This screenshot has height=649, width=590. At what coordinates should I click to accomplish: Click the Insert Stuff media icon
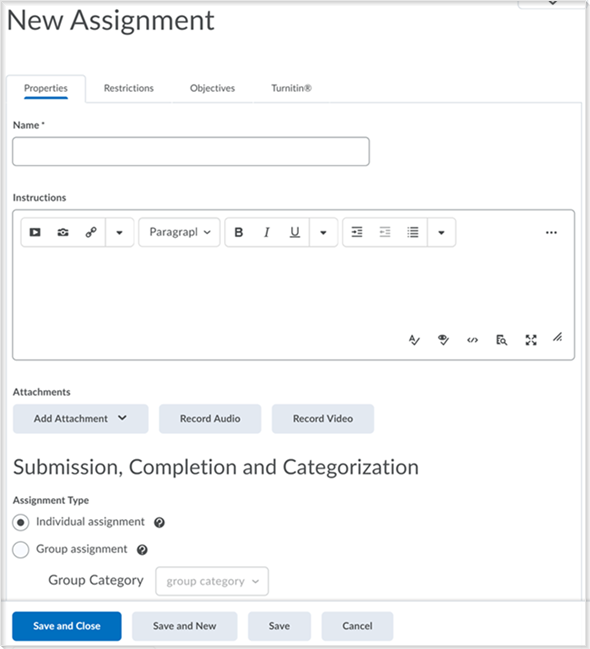coord(35,232)
